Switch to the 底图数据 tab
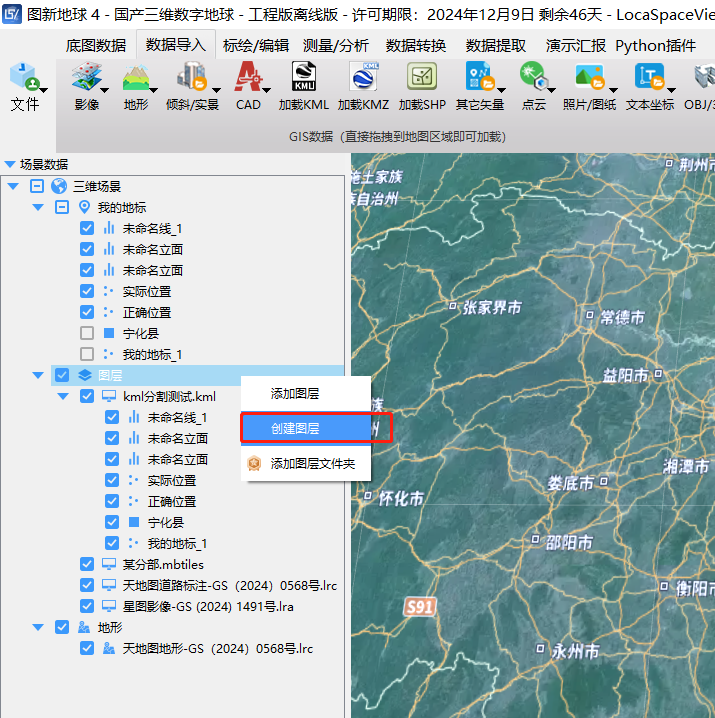This screenshot has width=715, height=718. click(96, 45)
